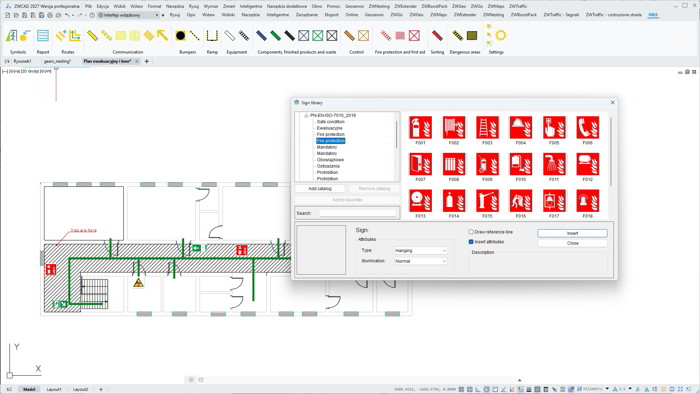Viewport: 700px width, 394px height.
Task: Click the black circle Bumpers icon
Action: (x=180, y=35)
